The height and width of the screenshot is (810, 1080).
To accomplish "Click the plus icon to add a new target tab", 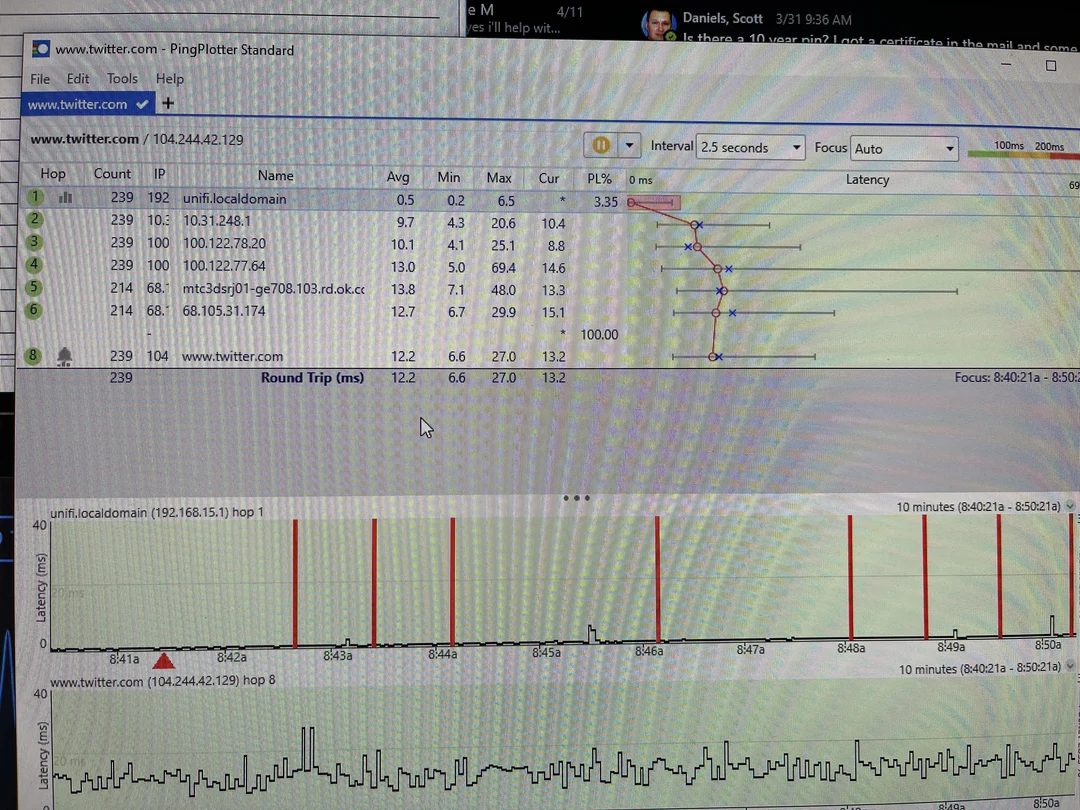I will 167,103.
